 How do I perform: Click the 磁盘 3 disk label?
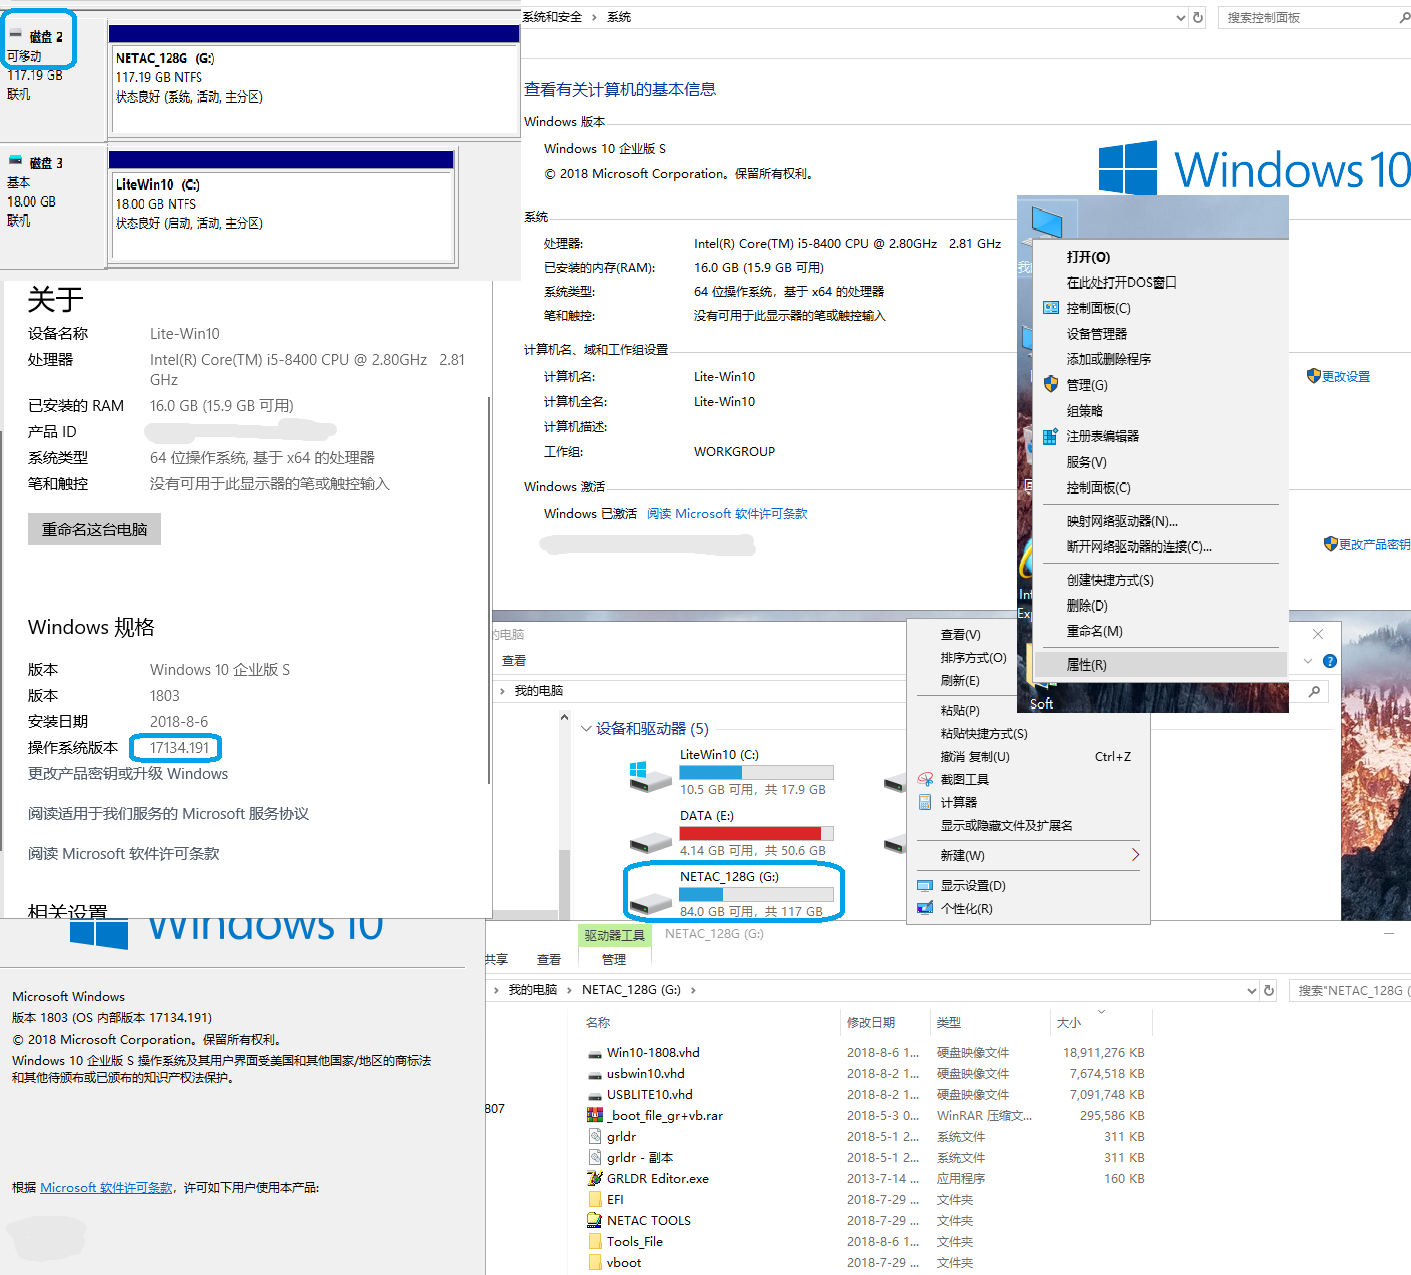pos(46,163)
